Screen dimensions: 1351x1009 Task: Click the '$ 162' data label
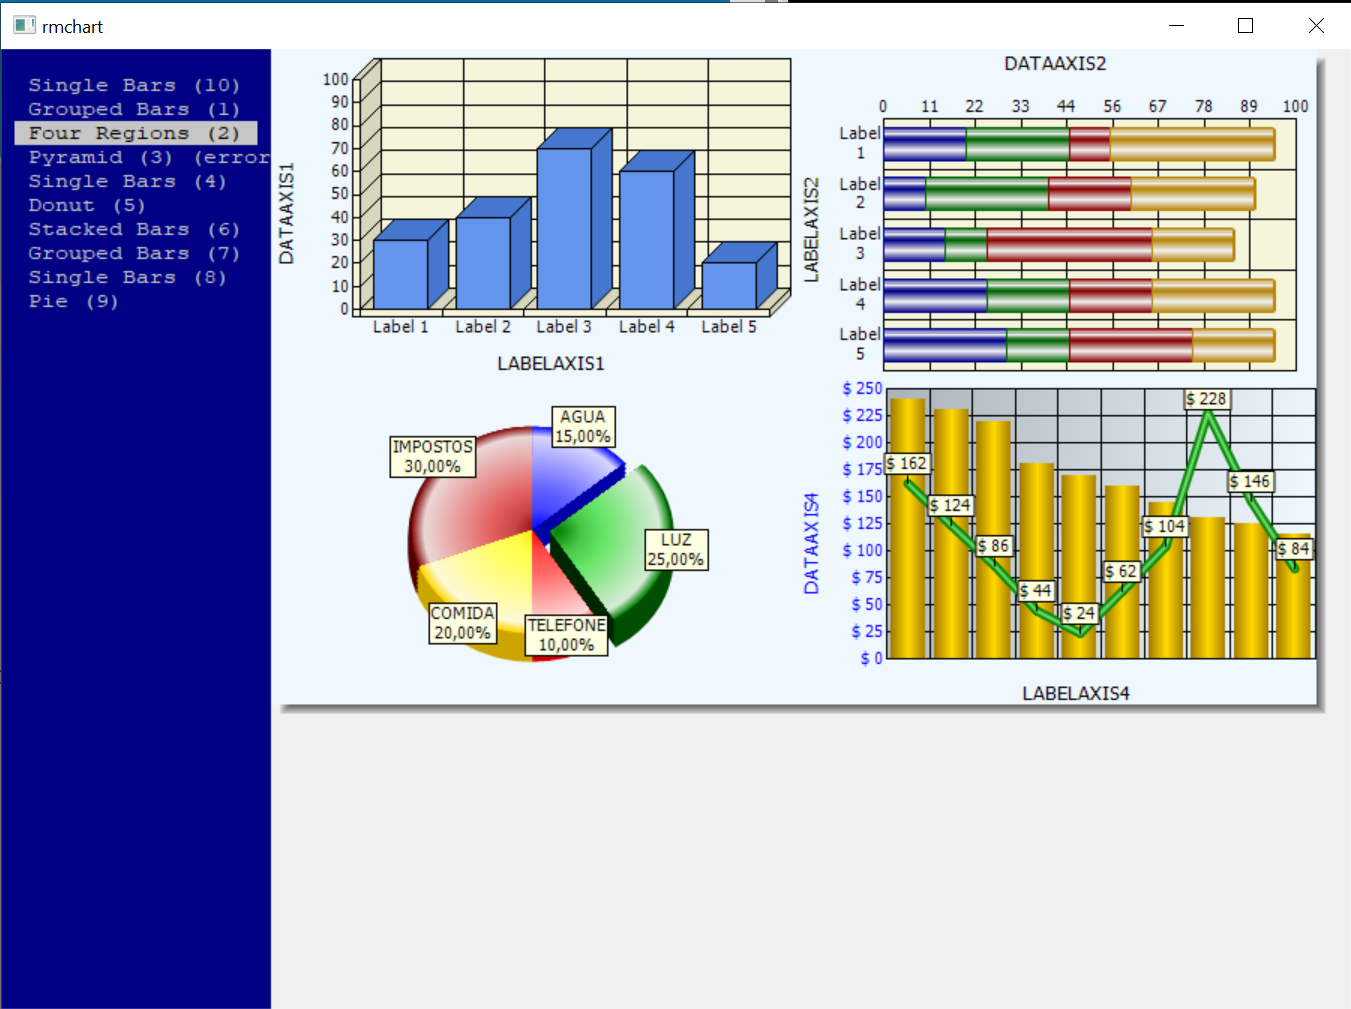click(x=907, y=464)
